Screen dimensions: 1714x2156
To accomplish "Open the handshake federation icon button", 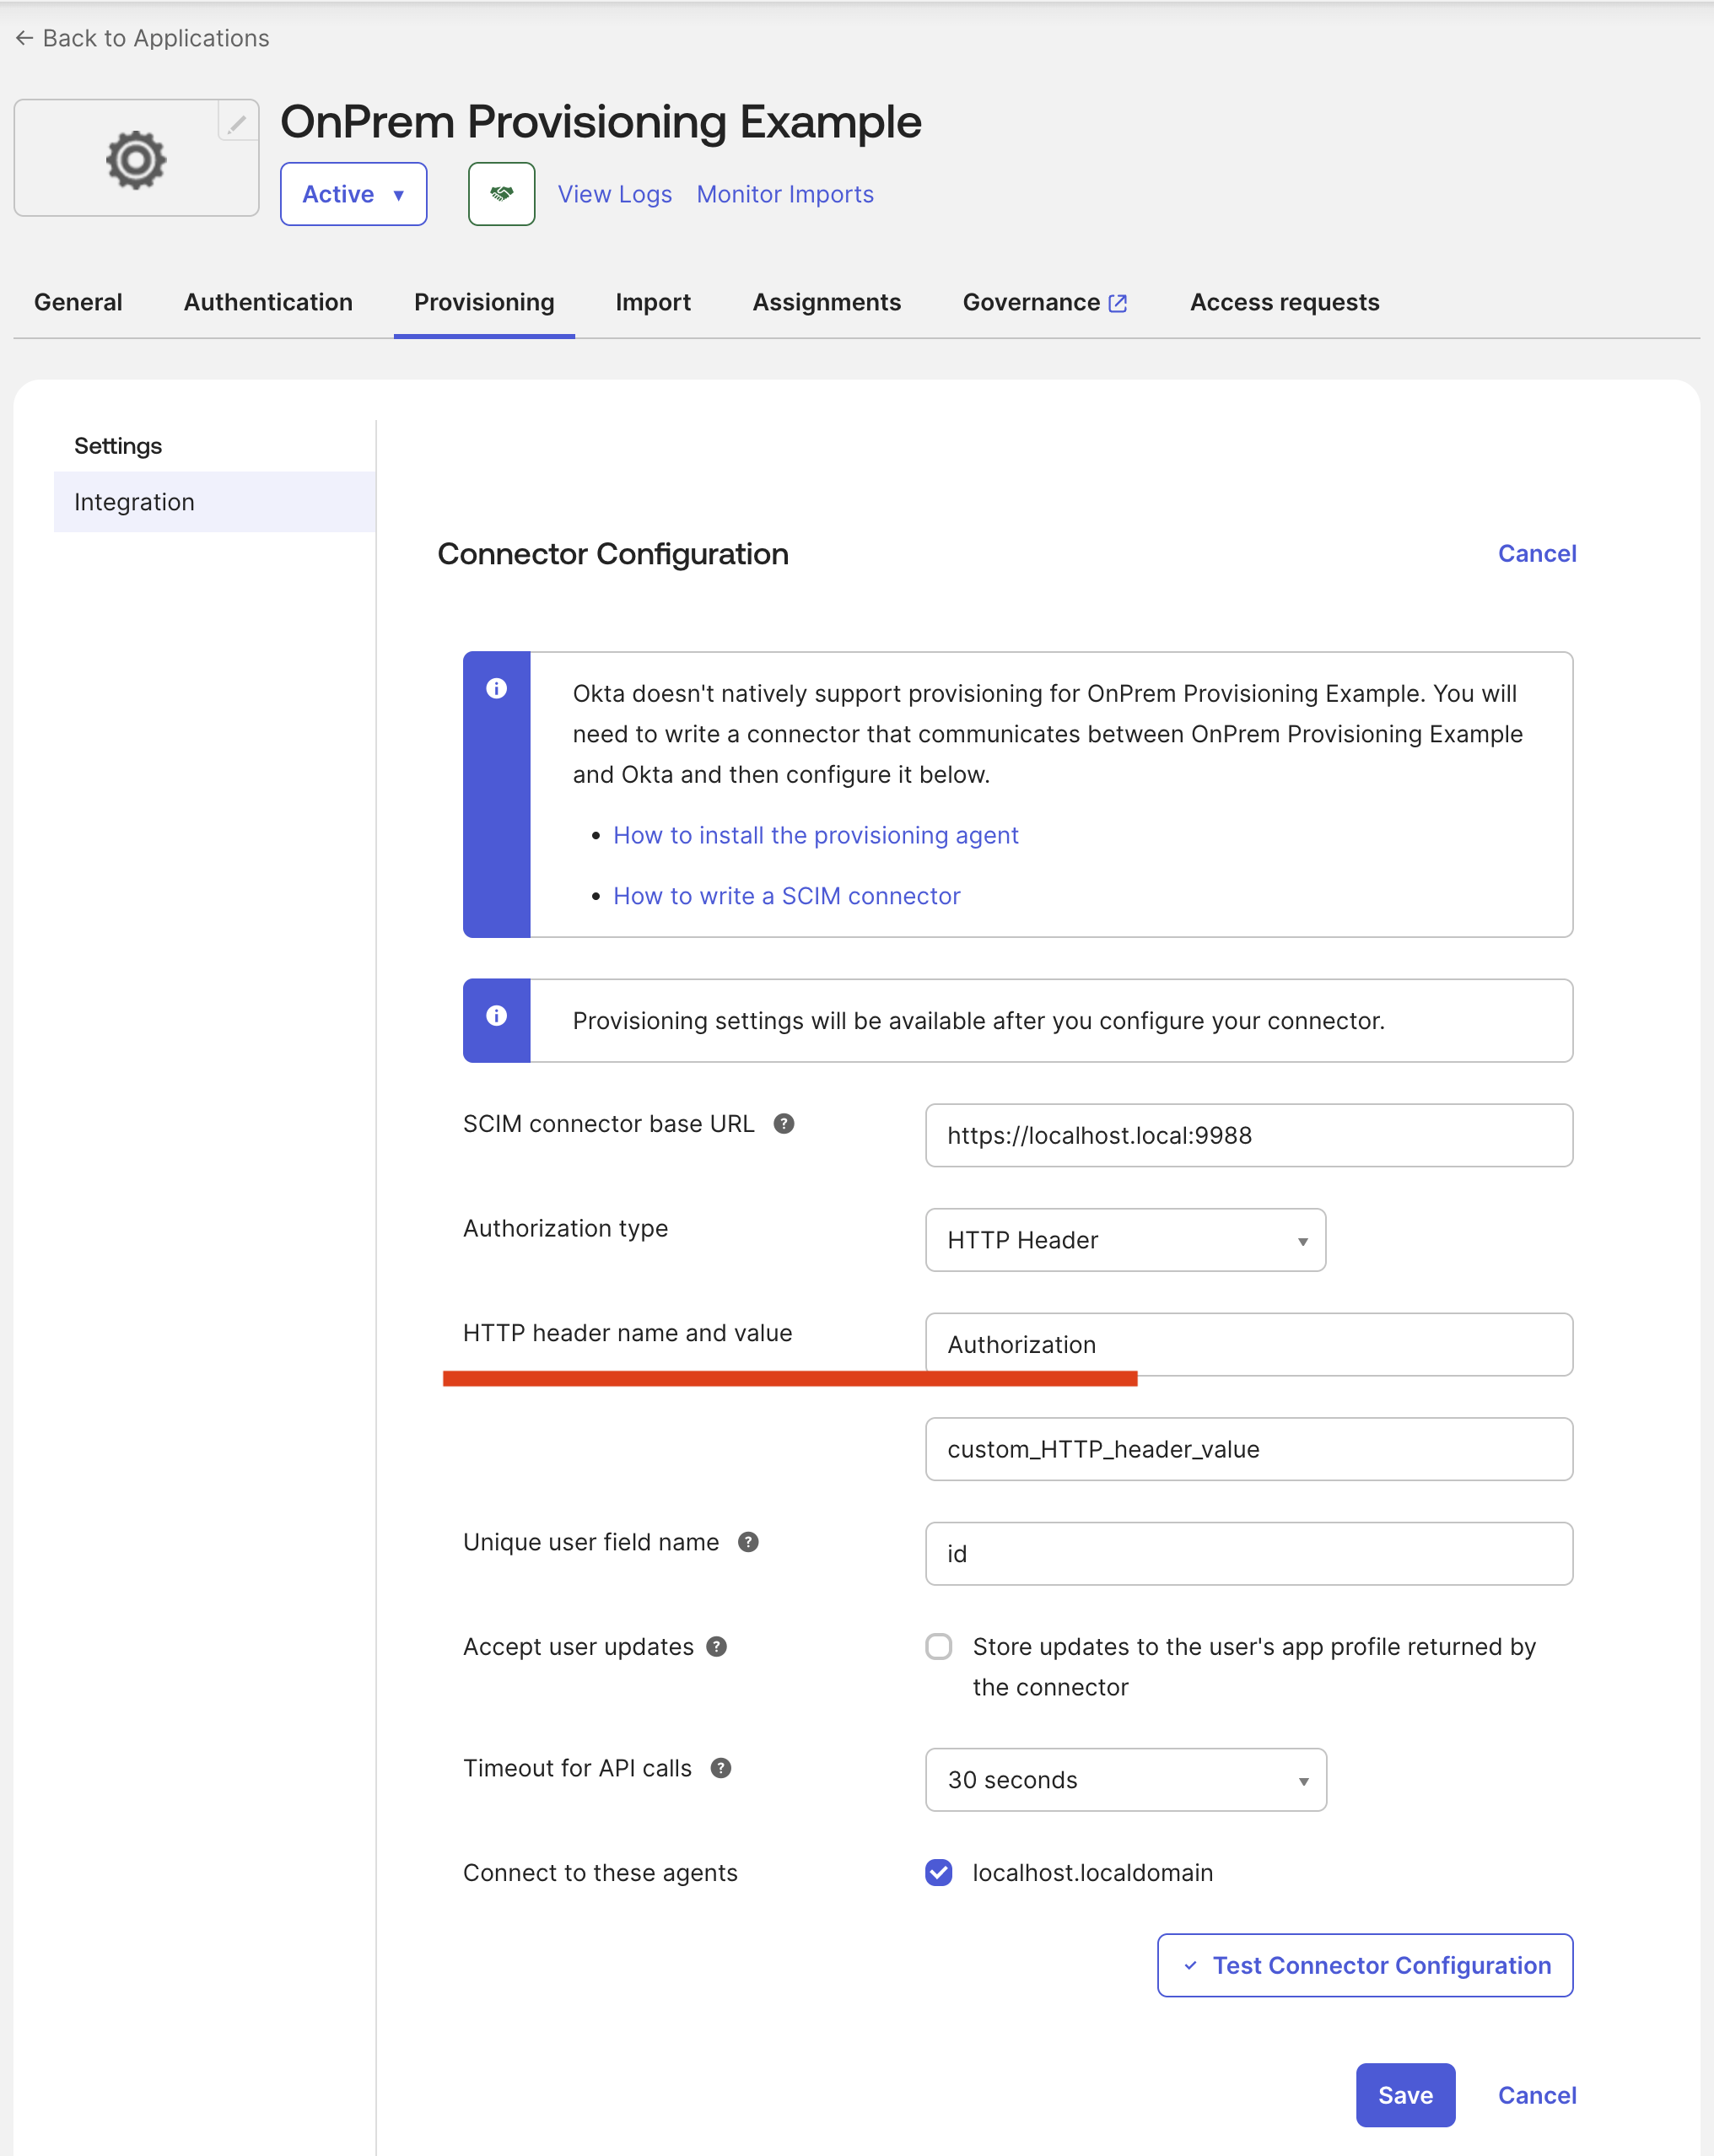I will click(x=501, y=194).
